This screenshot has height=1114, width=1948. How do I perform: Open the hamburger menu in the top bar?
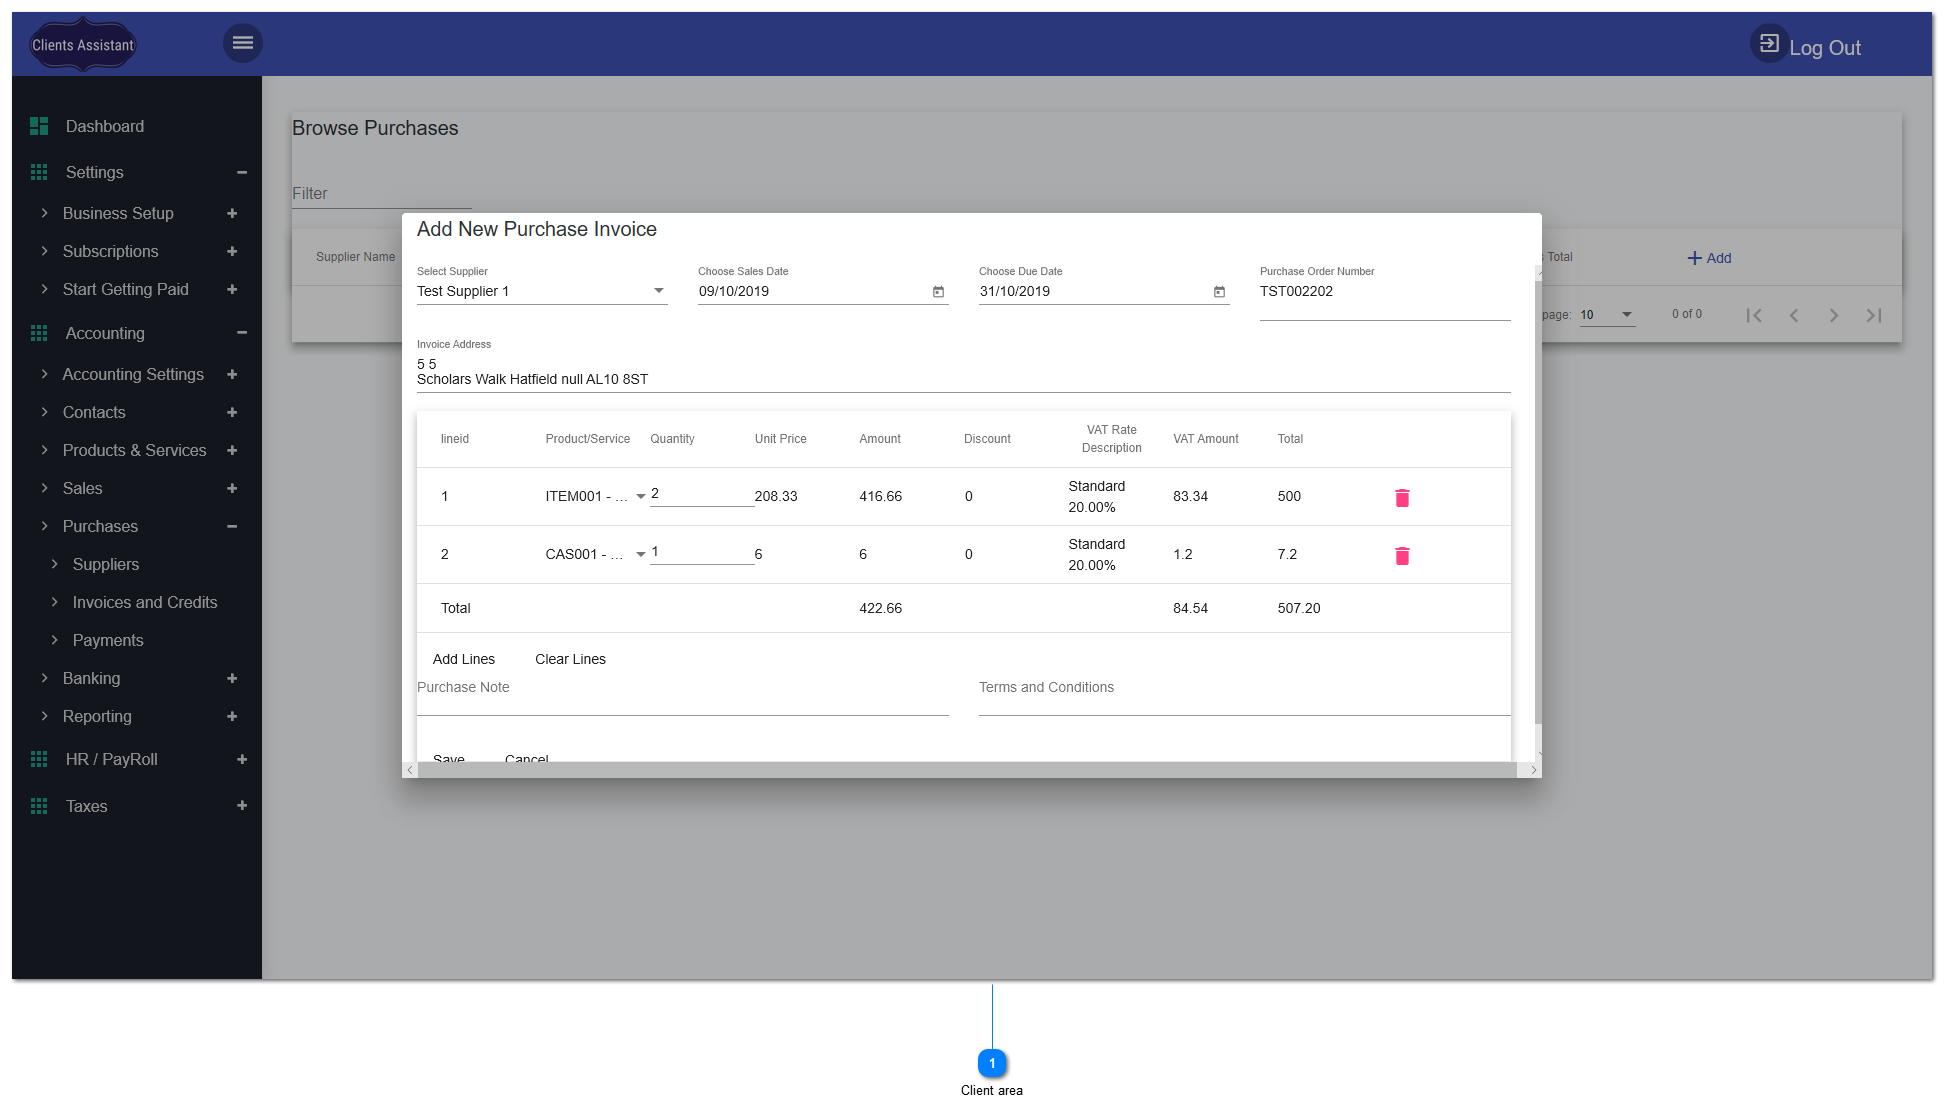click(242, 43)
